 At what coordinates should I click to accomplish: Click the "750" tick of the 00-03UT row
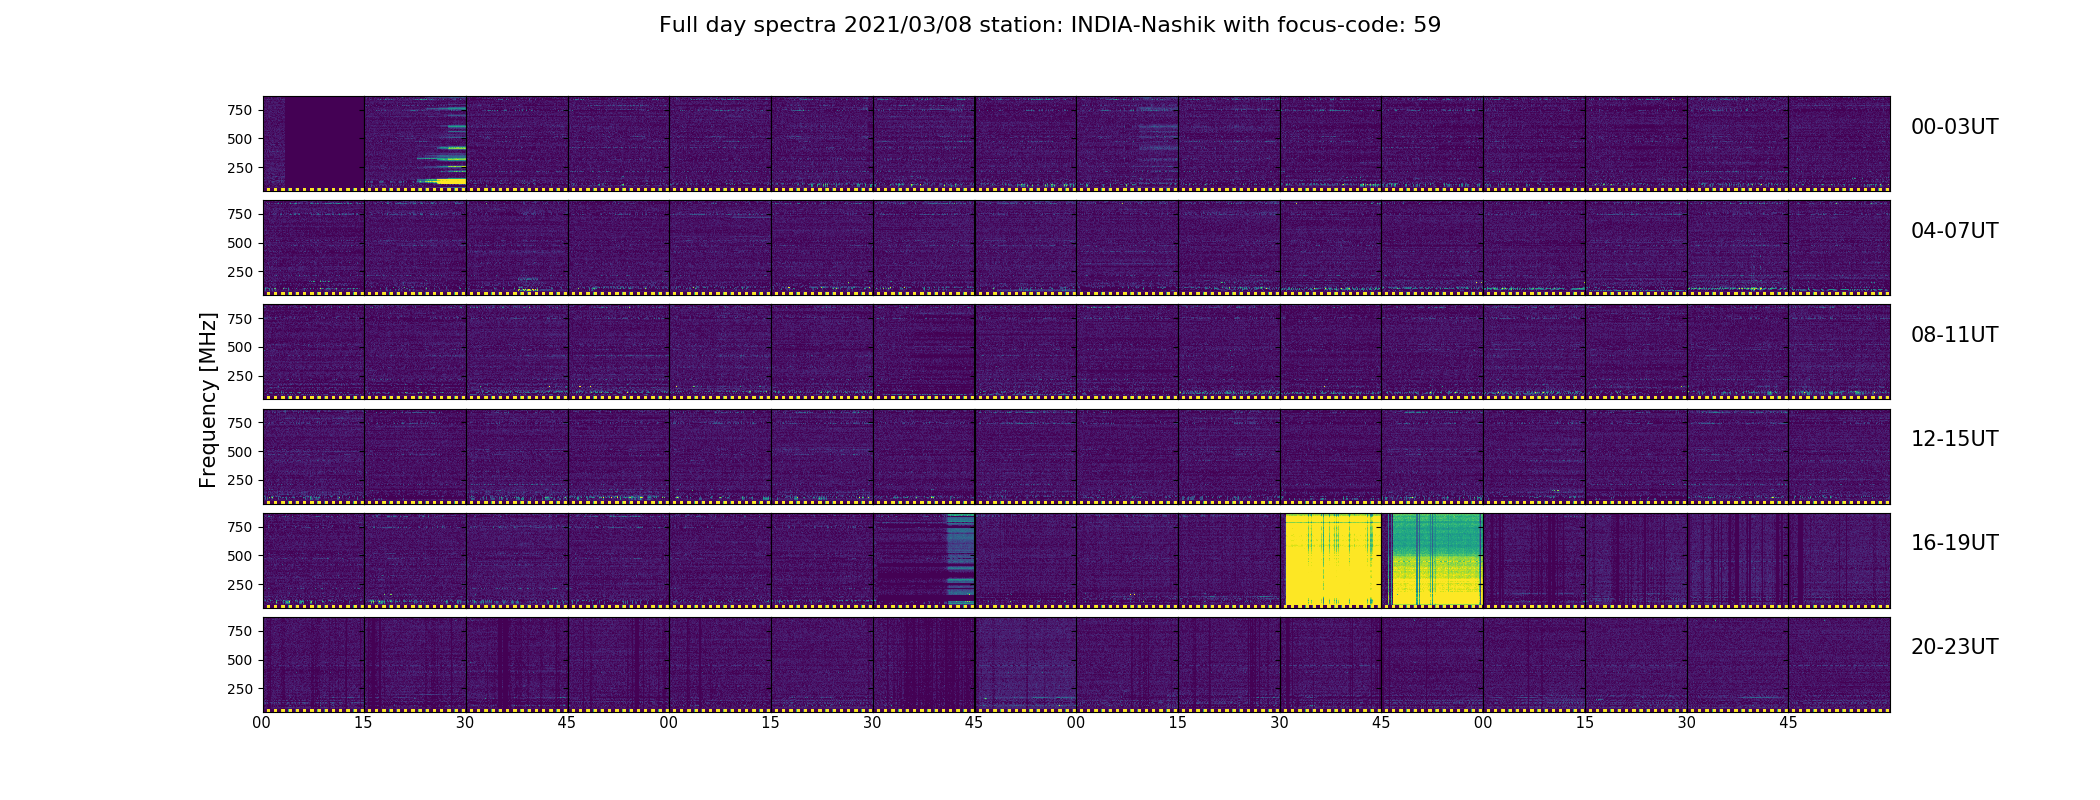(240, 110)
